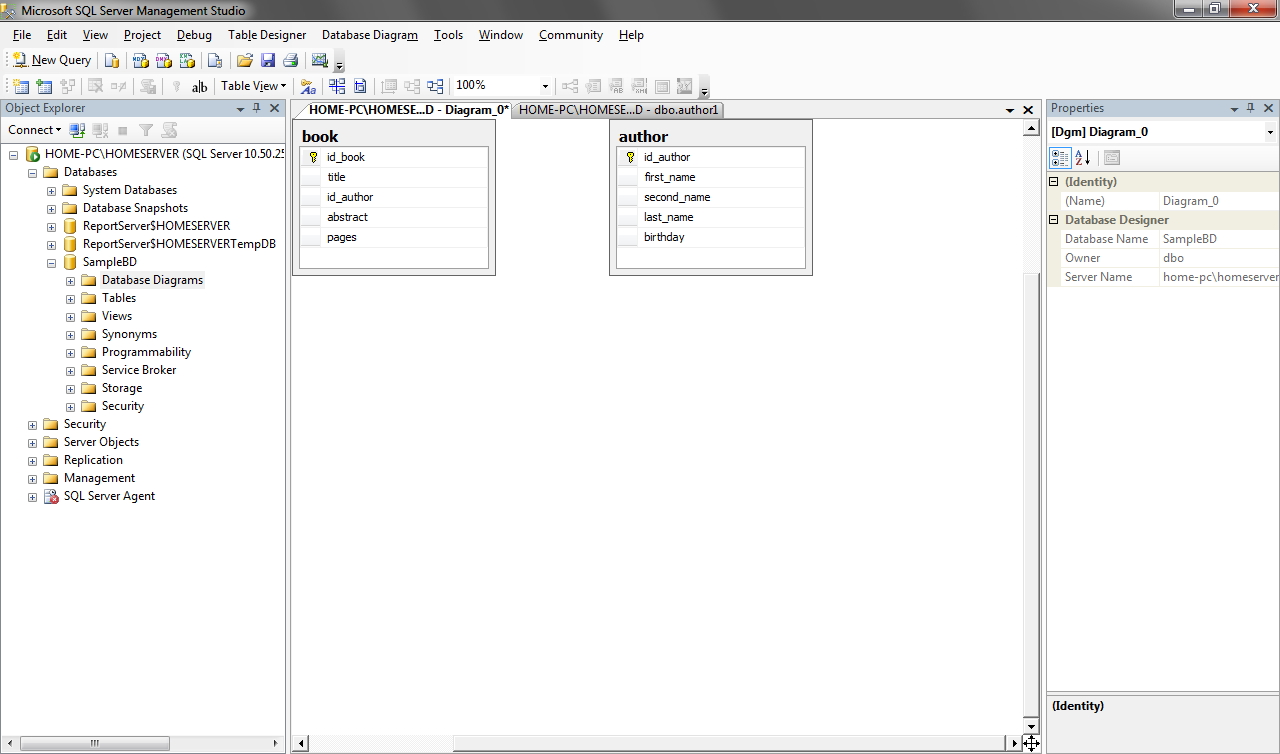Select ReportServer$HOMESERVERTempDB database
The height and width of the screenshot is (754, 1280).
point(179,244)
